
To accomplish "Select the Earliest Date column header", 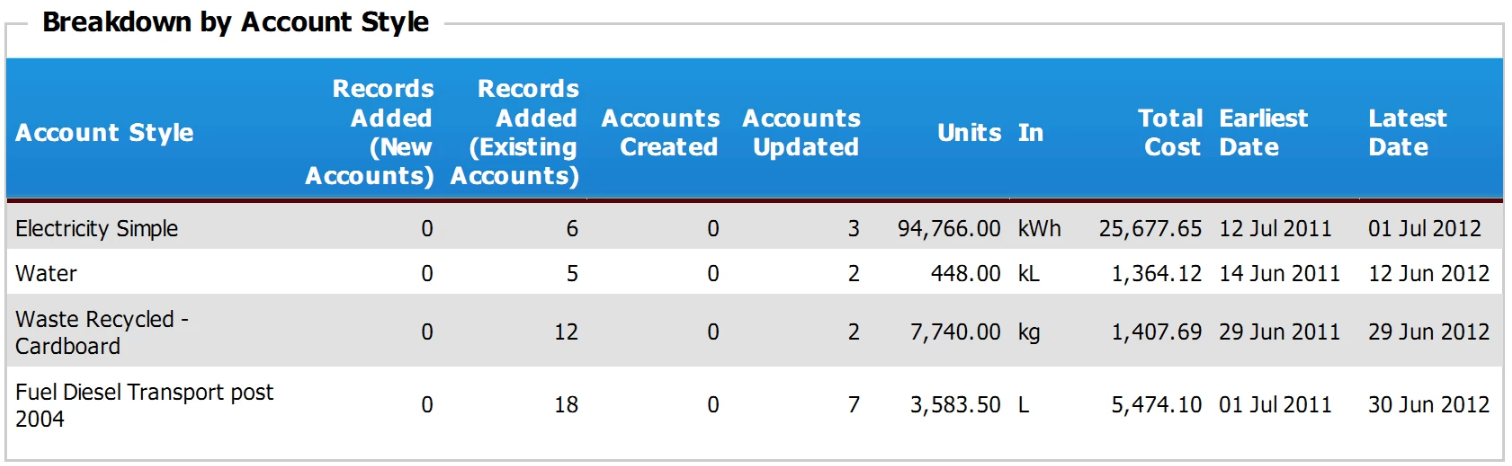I will tap(1263, 133).
